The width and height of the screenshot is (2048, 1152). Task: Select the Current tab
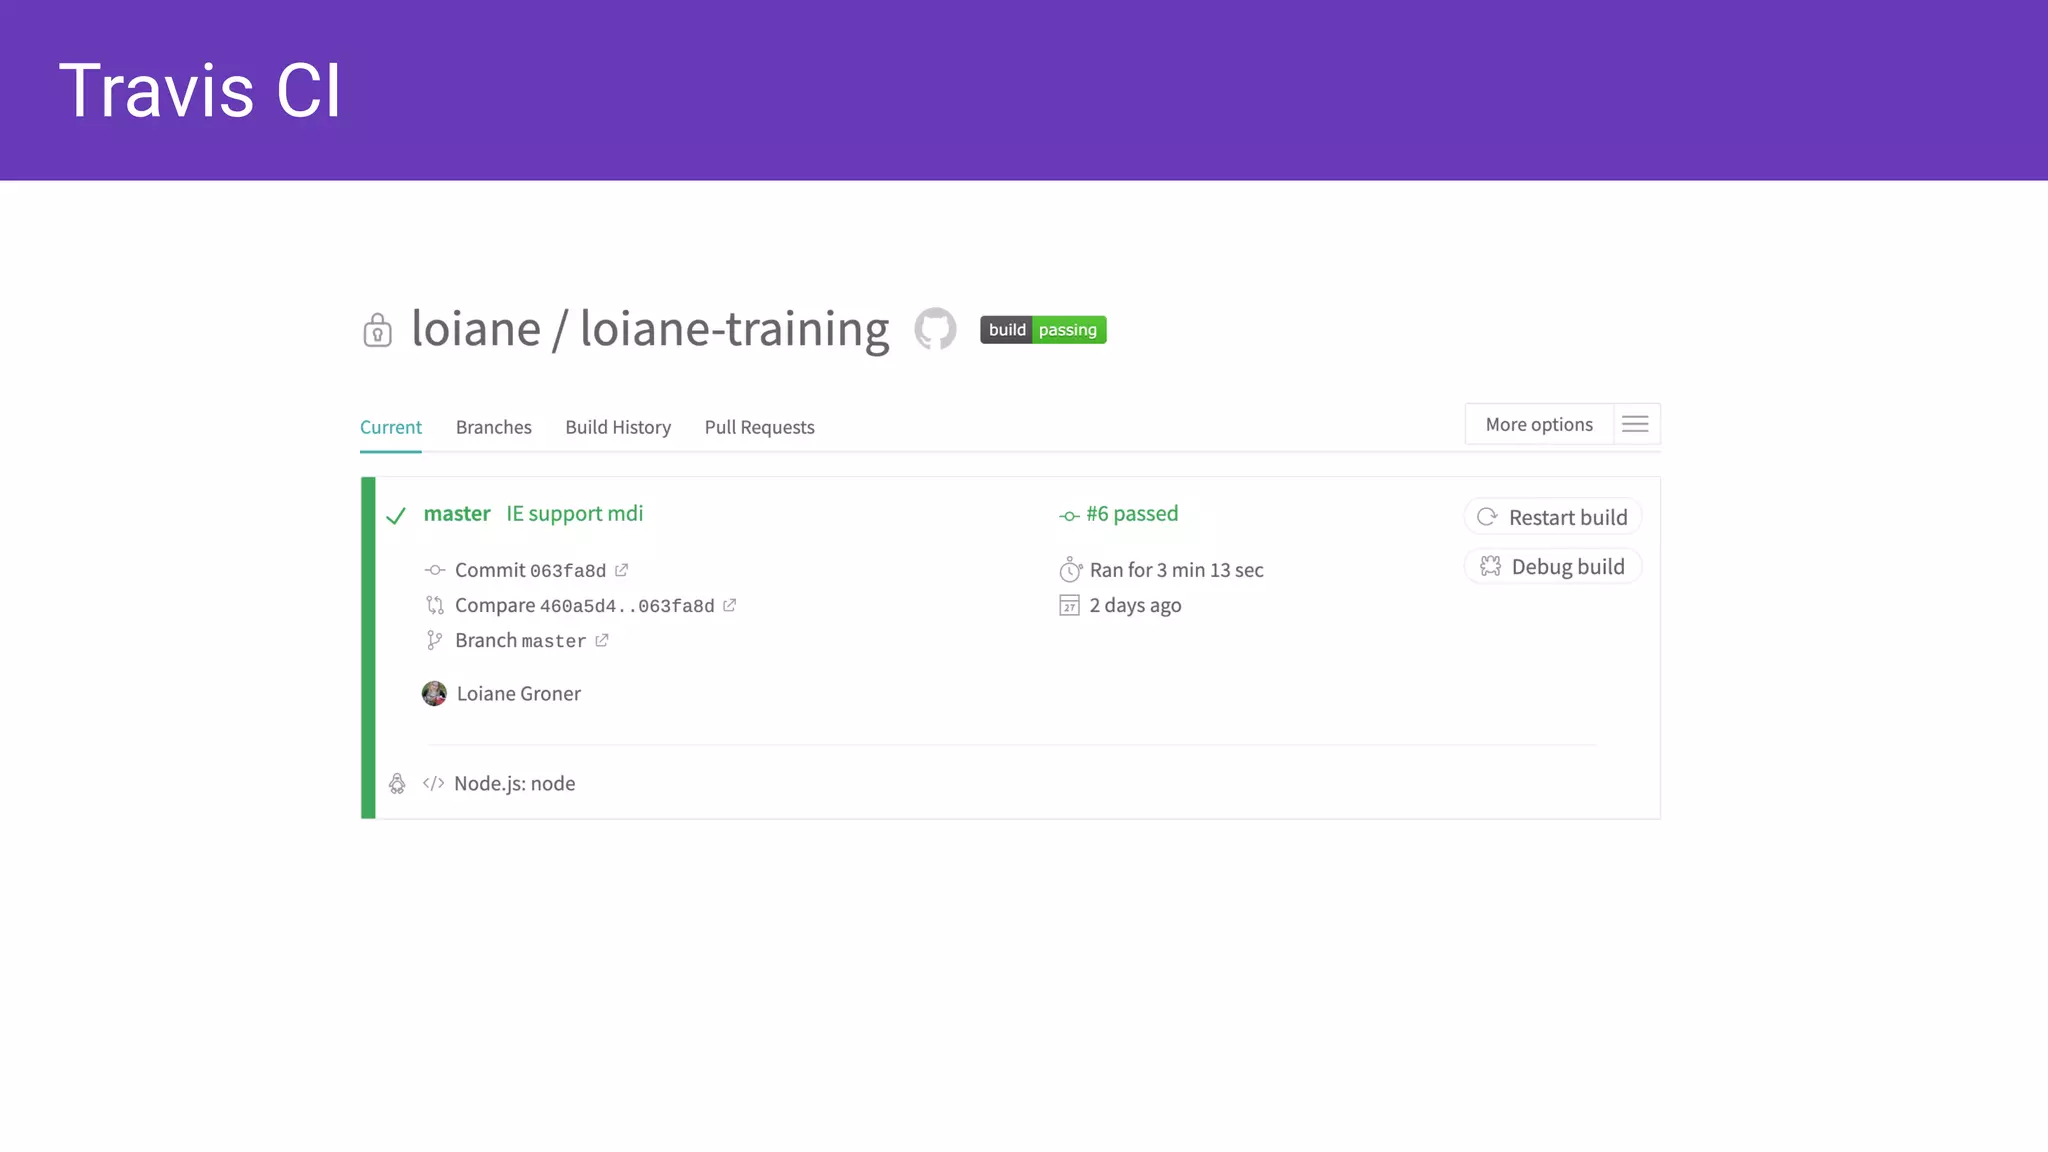(x=390, y=427)
